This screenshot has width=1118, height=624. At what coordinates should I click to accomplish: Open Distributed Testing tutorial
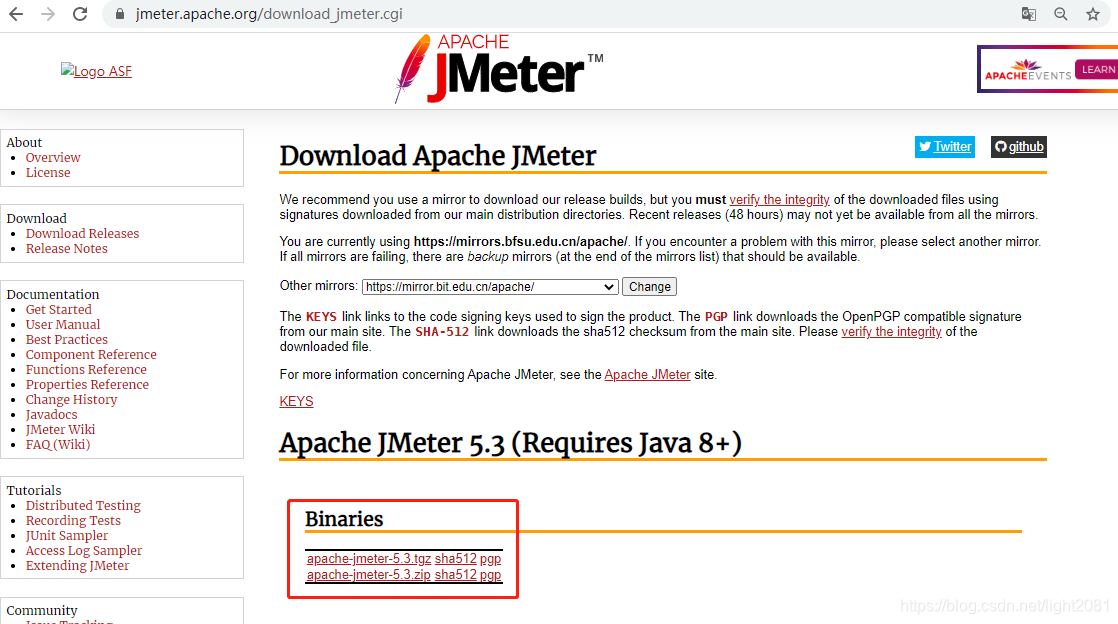click(83, 506)
